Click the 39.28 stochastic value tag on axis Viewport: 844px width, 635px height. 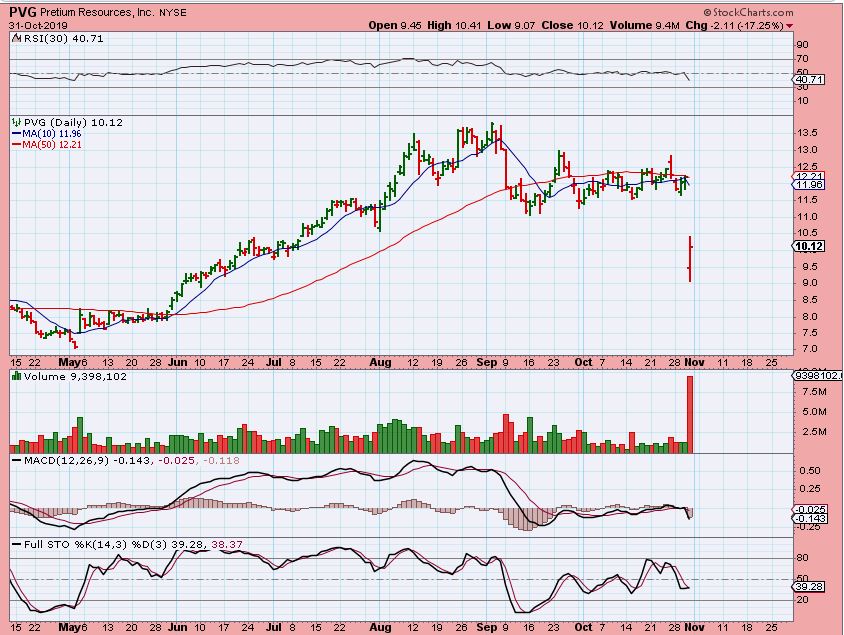808,587
